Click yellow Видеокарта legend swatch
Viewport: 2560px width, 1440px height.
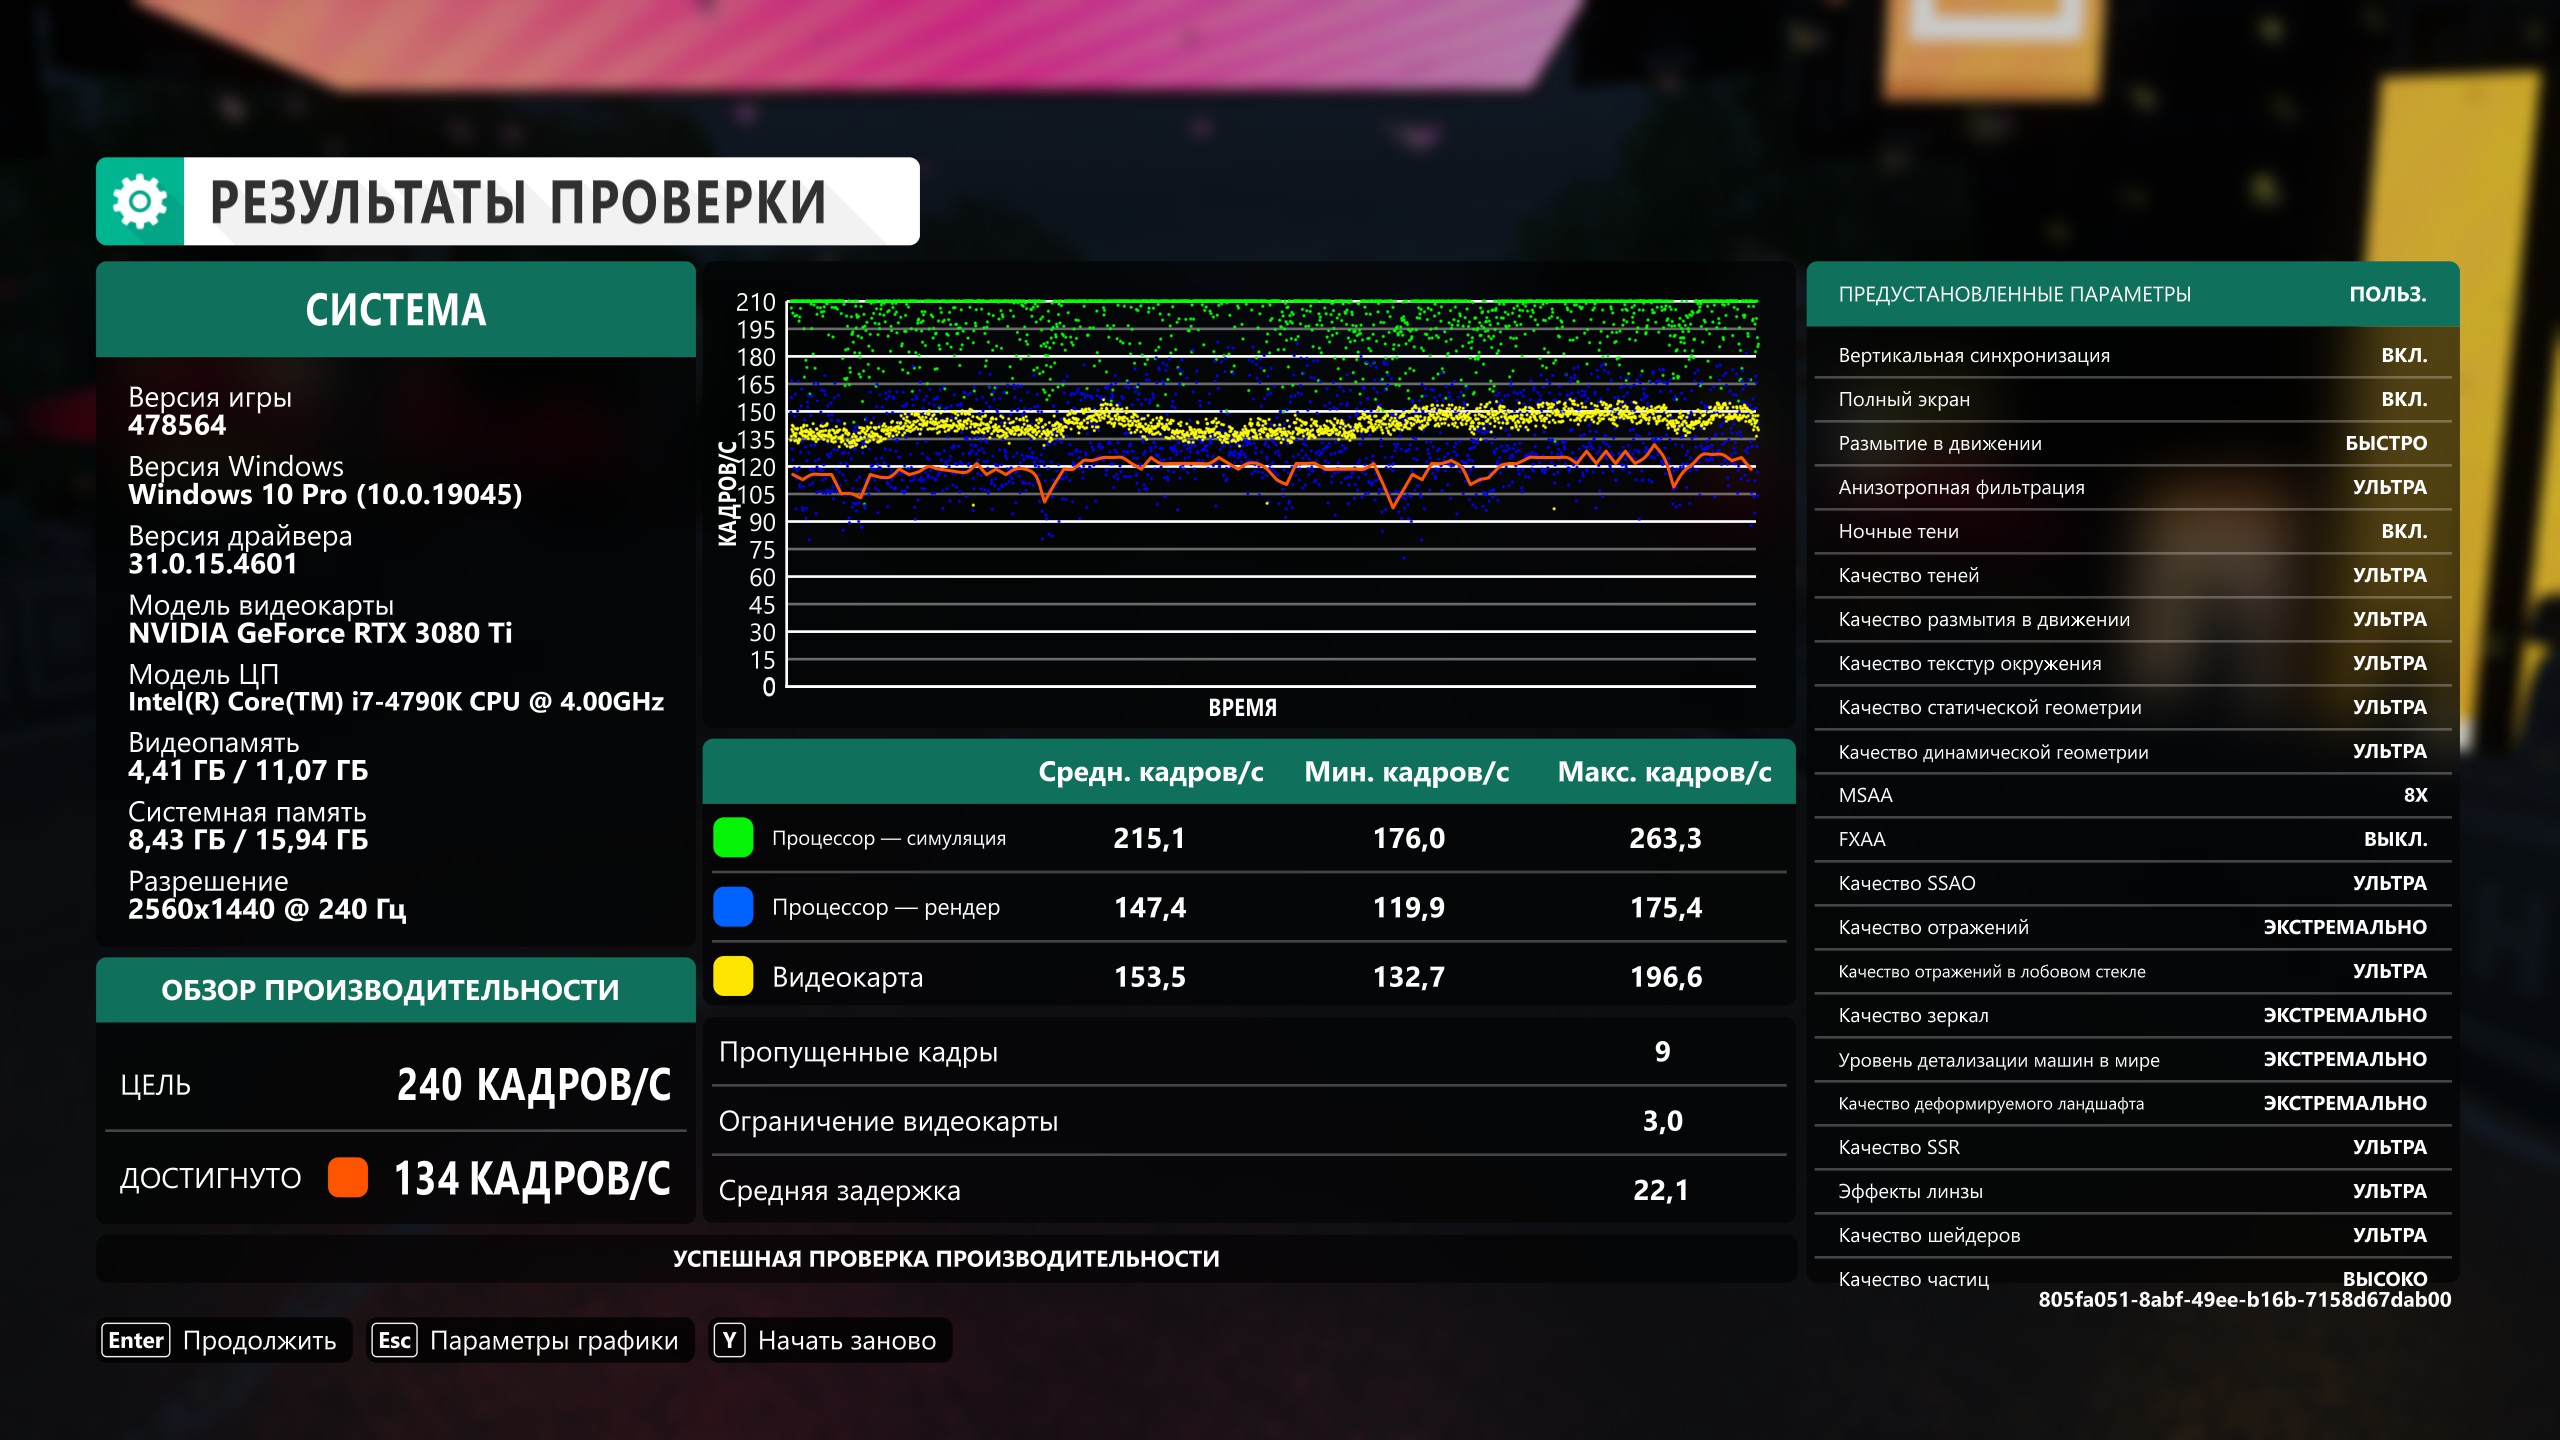coord(733,976)
